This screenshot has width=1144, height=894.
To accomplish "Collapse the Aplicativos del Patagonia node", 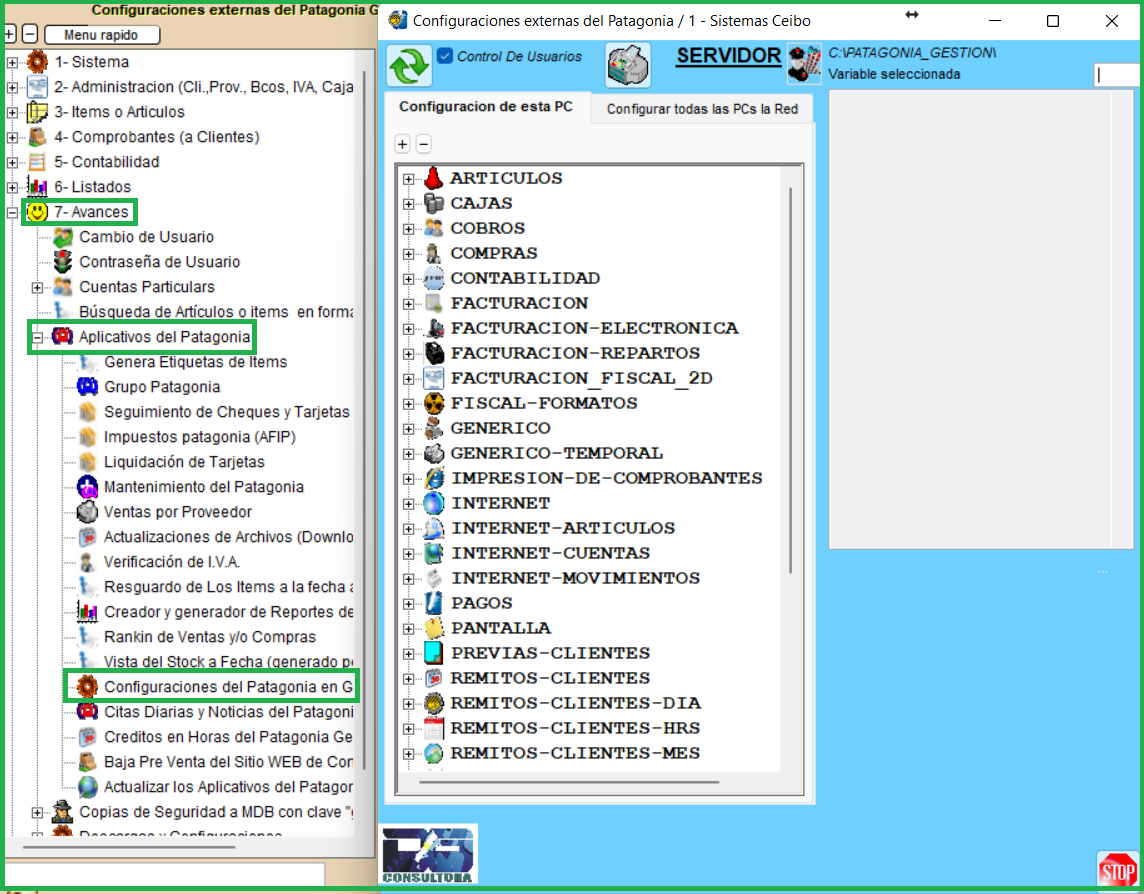I will pyautogui.click(x=37, y=337).
